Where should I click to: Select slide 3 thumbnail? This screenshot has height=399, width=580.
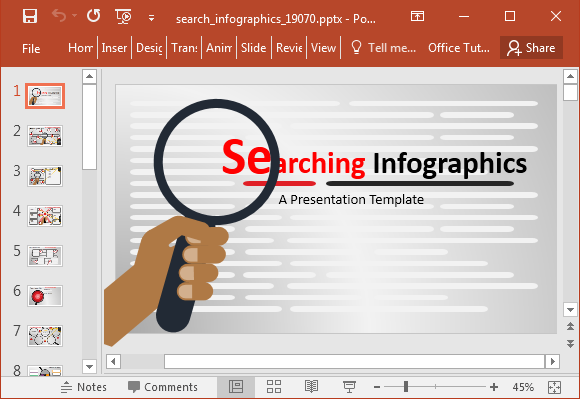(45, 176)
